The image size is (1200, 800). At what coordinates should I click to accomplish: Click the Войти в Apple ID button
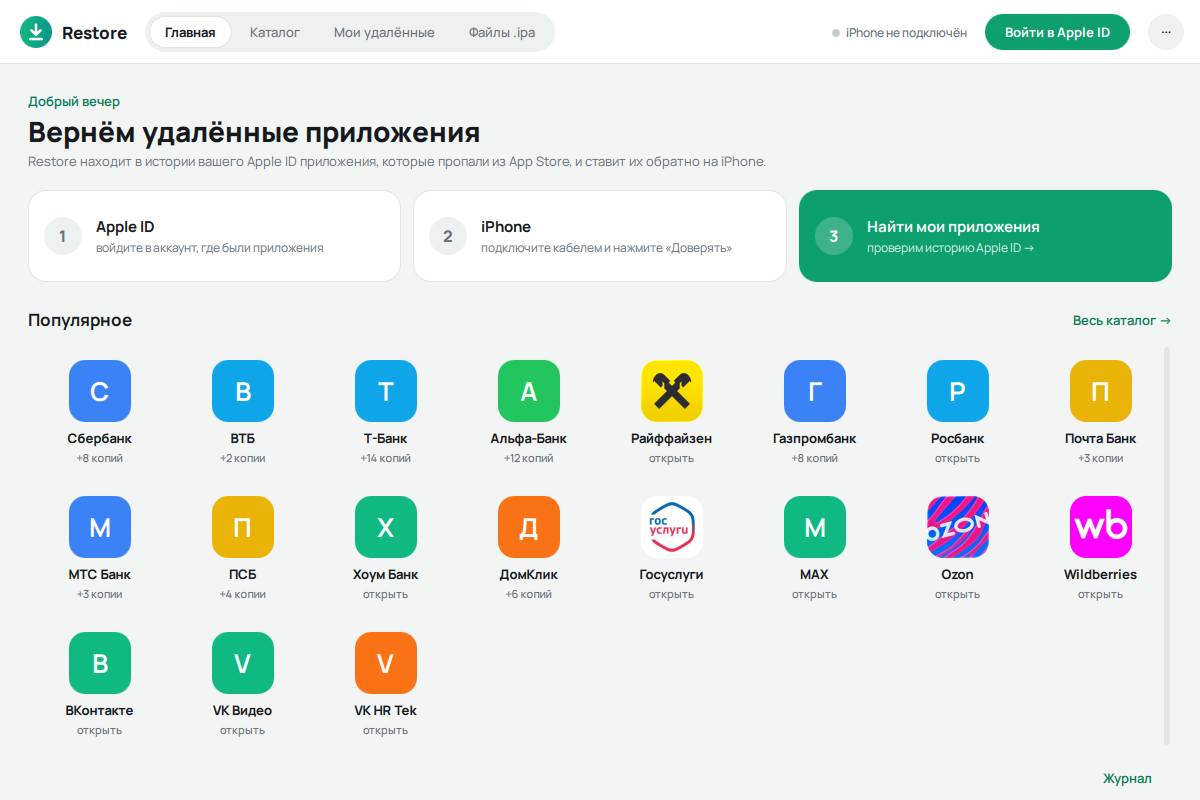tap(1058, 32)
